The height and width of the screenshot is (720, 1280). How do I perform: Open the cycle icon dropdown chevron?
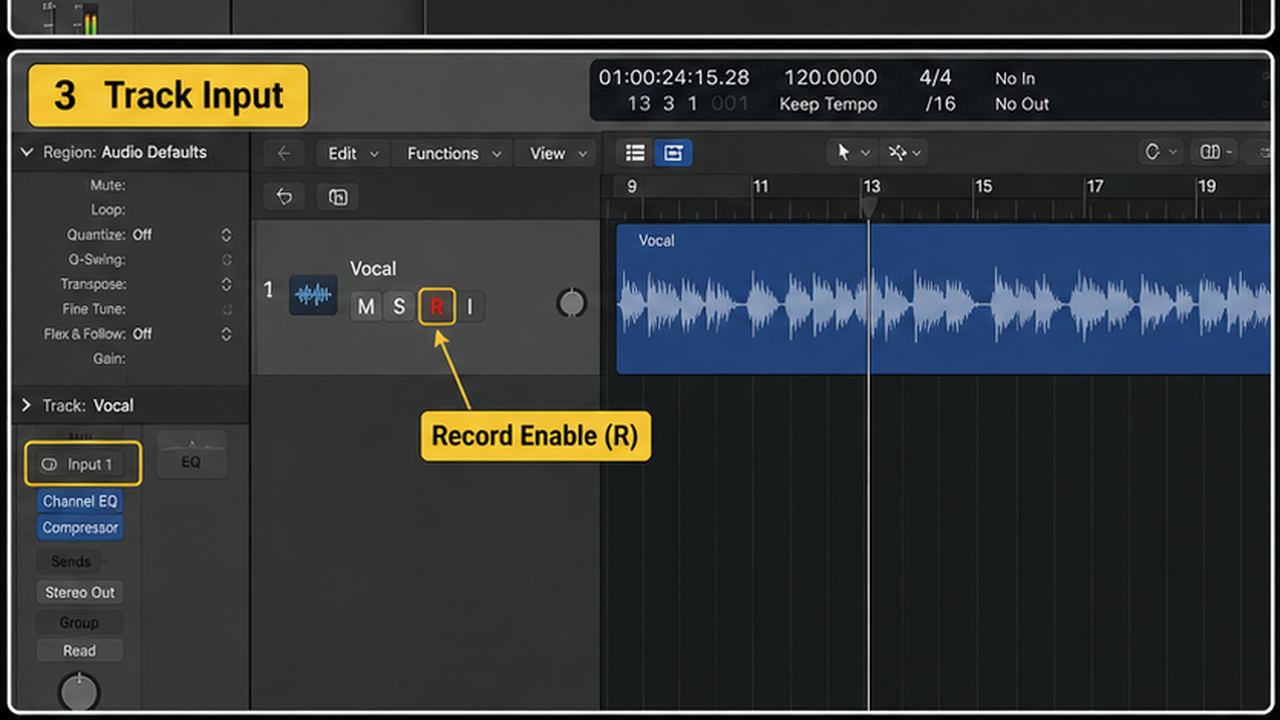coord(1173,153)
